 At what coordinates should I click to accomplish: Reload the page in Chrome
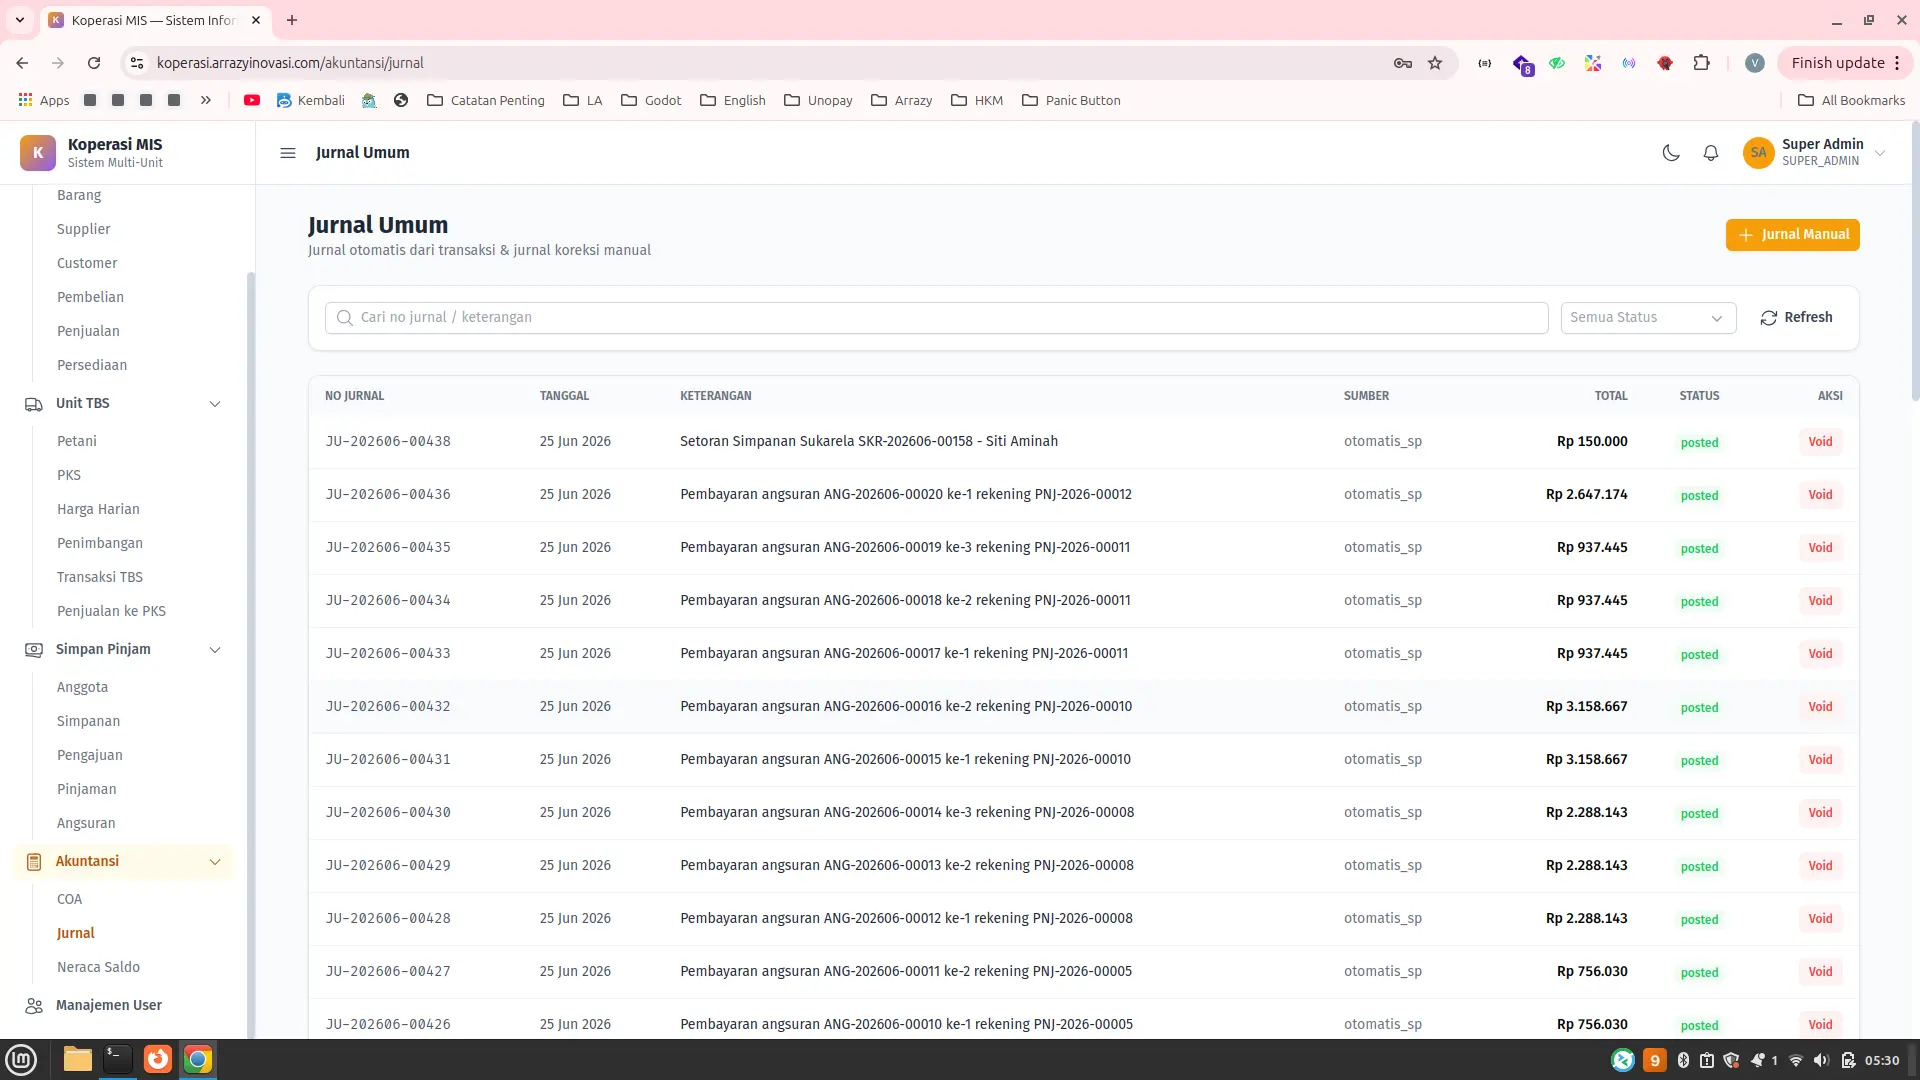point(94,63)
